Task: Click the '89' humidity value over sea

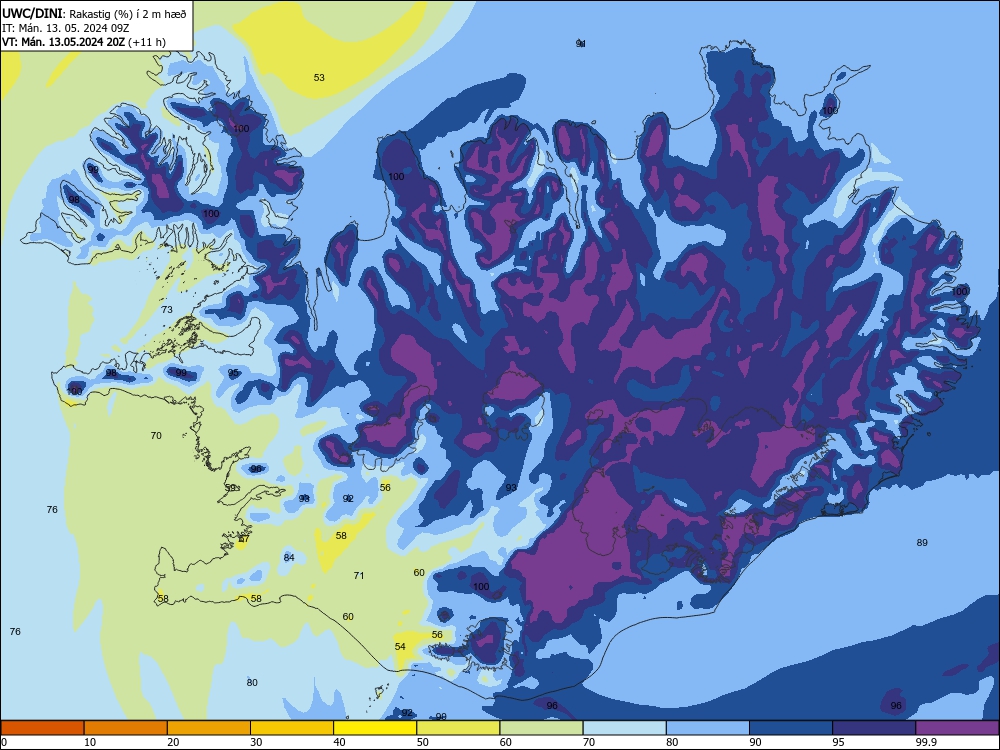Action: tap(922, 543)
